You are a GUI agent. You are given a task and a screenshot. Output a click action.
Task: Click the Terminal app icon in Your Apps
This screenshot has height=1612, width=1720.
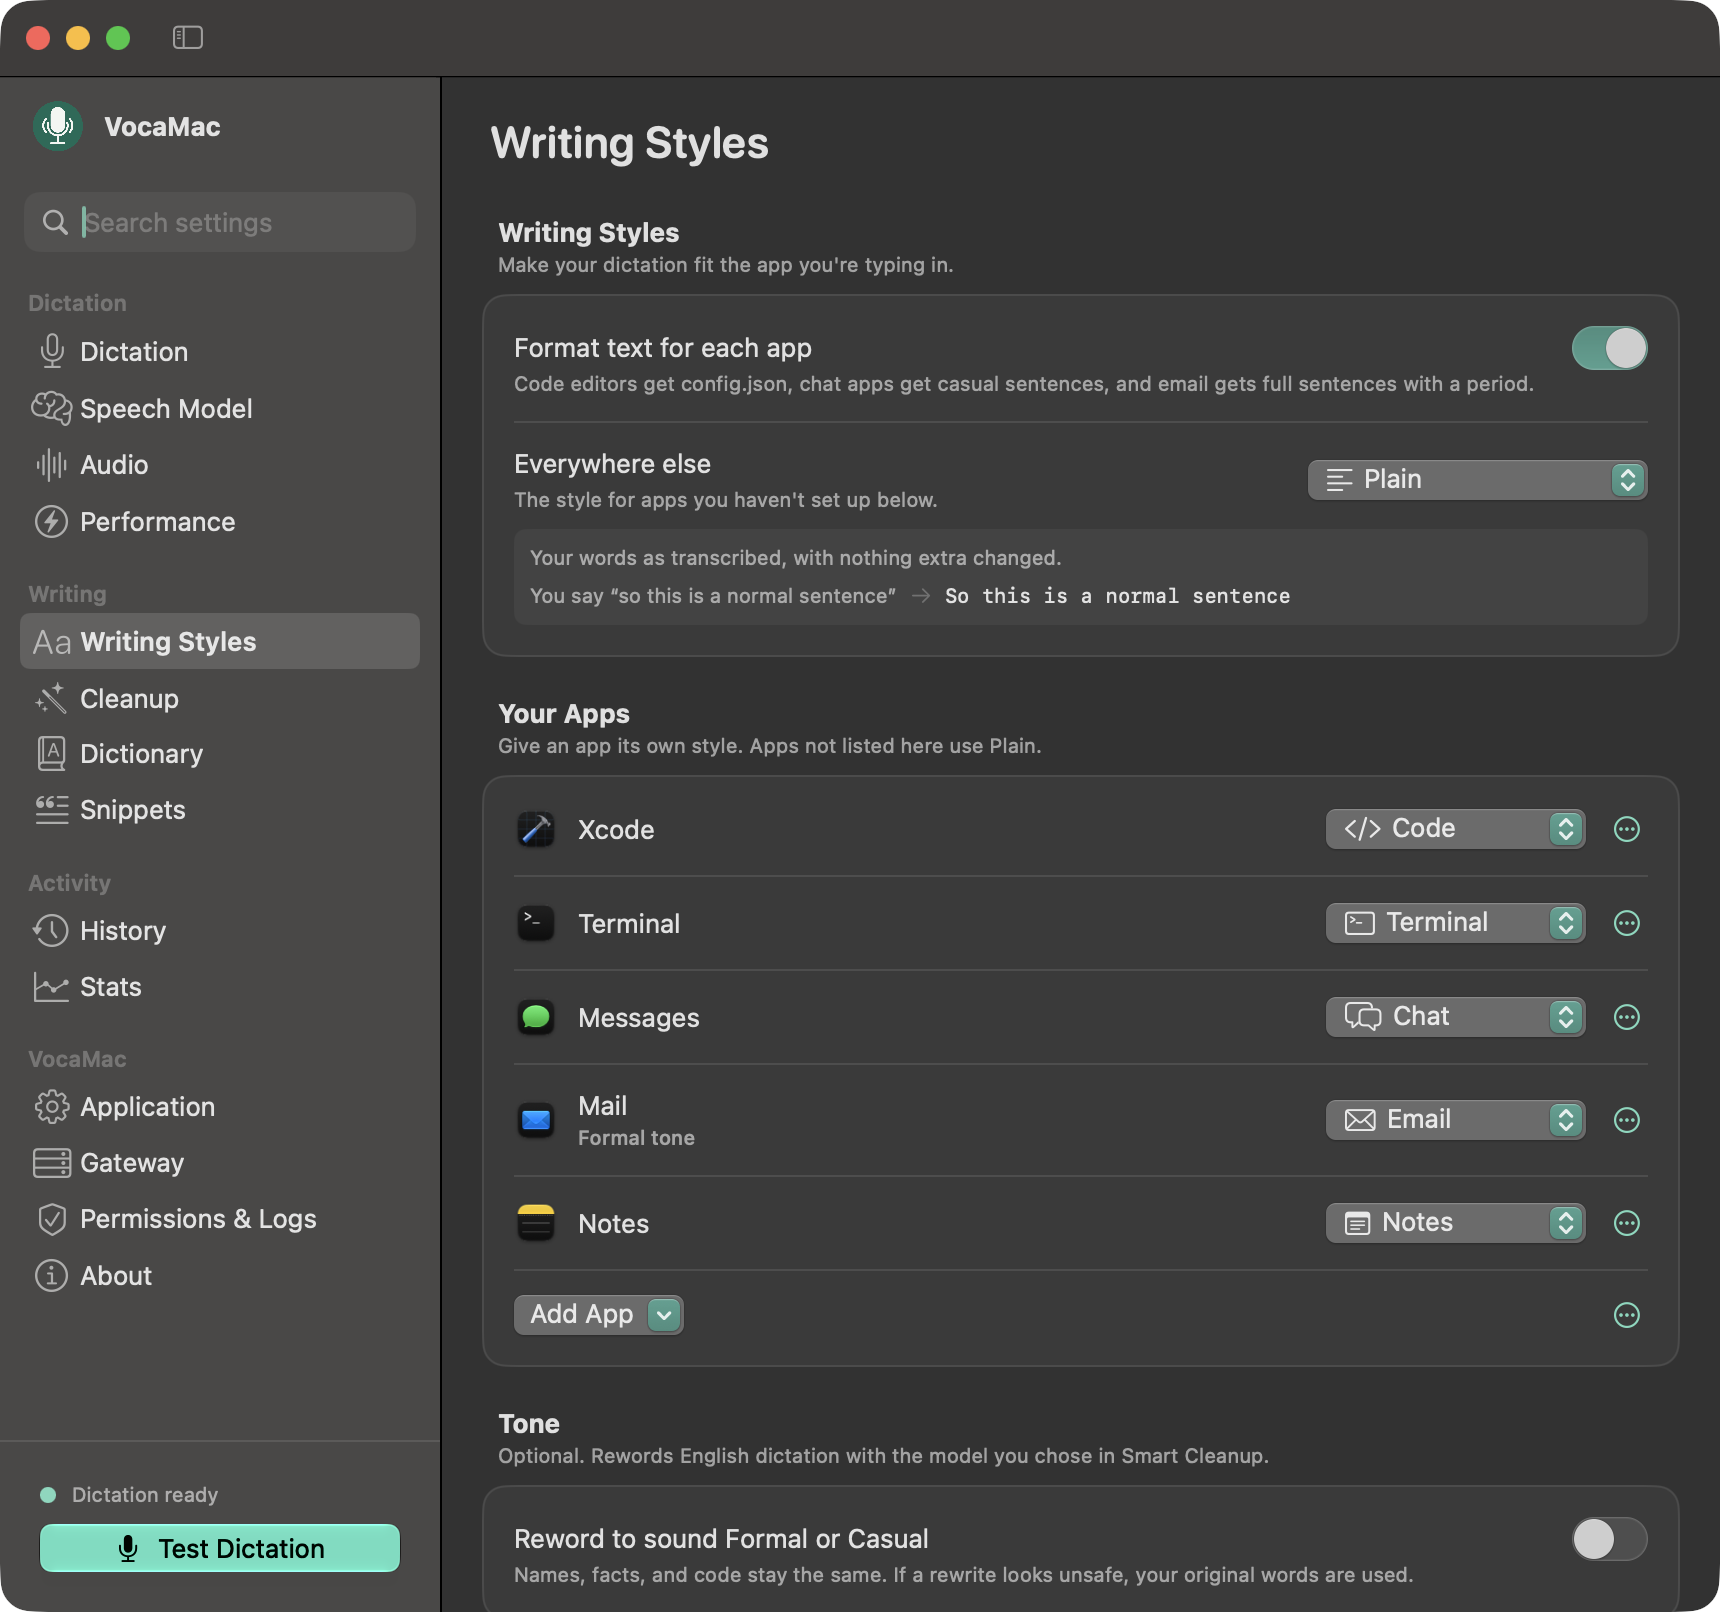coord(536,923)
